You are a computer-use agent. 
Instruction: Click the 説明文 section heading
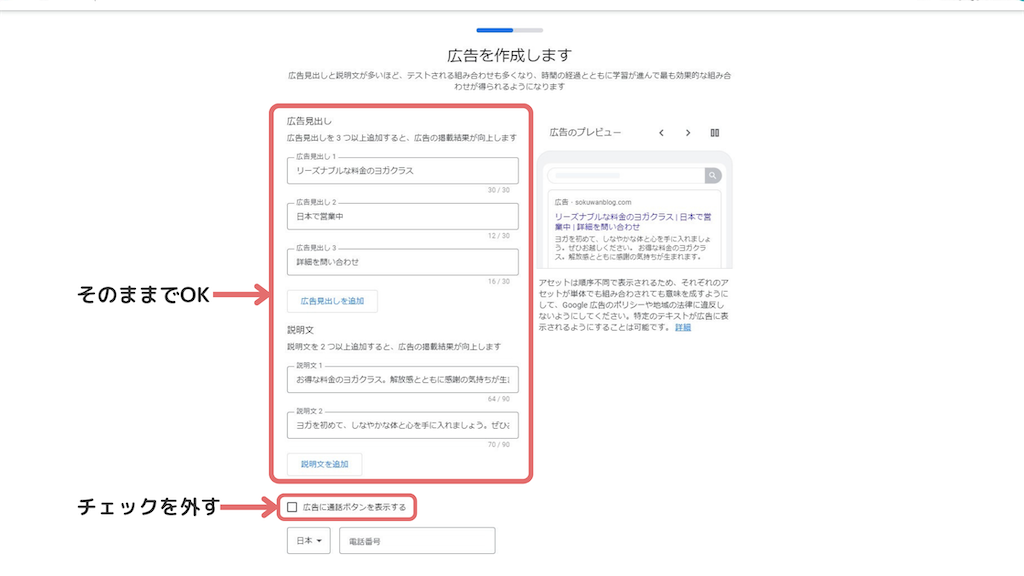[x=300, y=330]
